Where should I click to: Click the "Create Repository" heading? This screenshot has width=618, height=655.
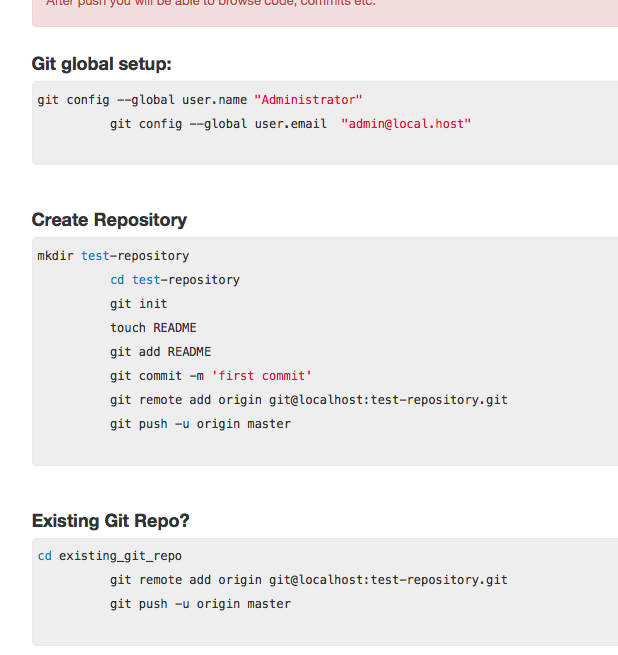coord(109,220)
